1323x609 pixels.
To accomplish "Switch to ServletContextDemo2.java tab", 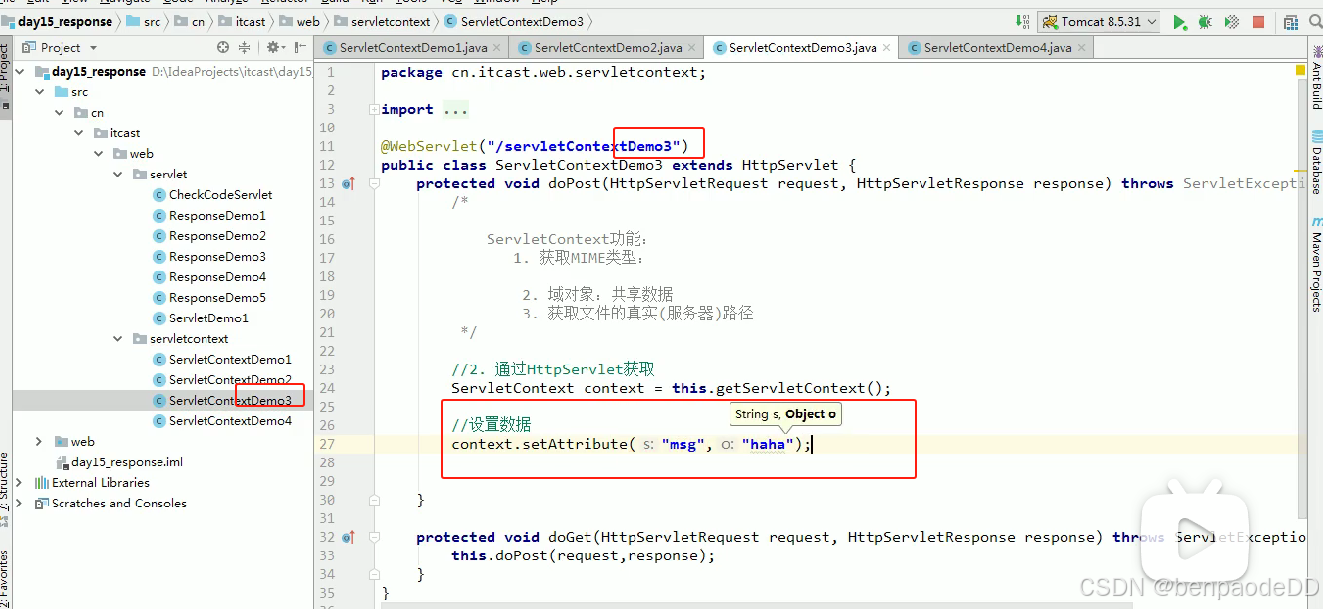I will pos(608,48).
